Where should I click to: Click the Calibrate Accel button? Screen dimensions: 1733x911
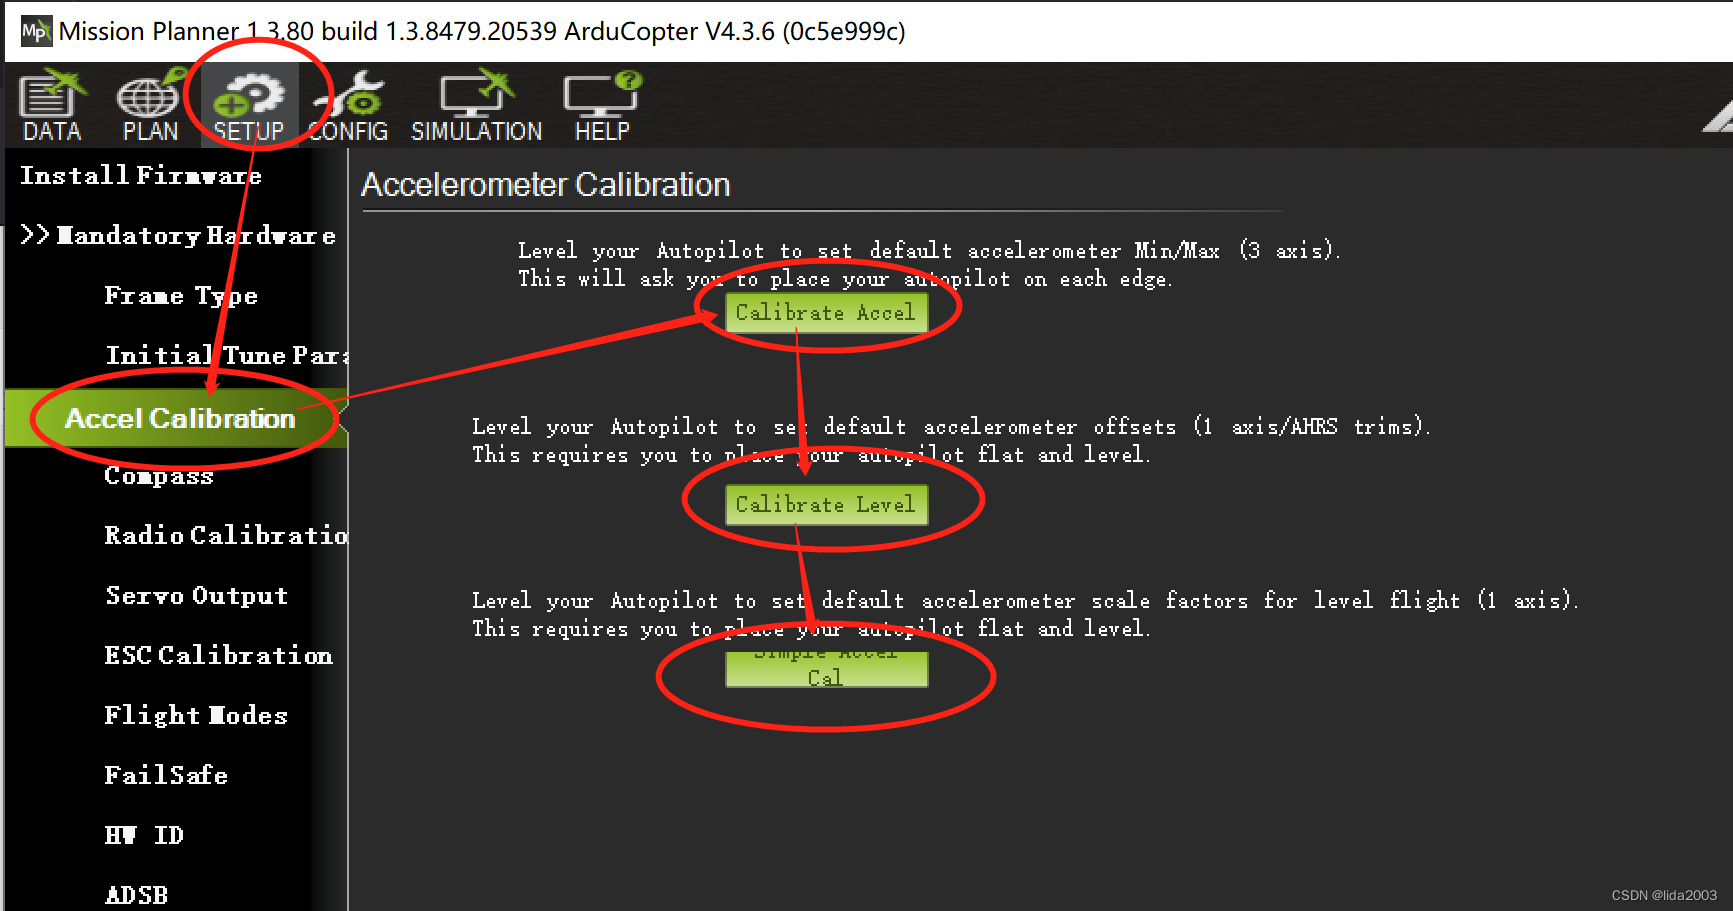click(826, 312)
